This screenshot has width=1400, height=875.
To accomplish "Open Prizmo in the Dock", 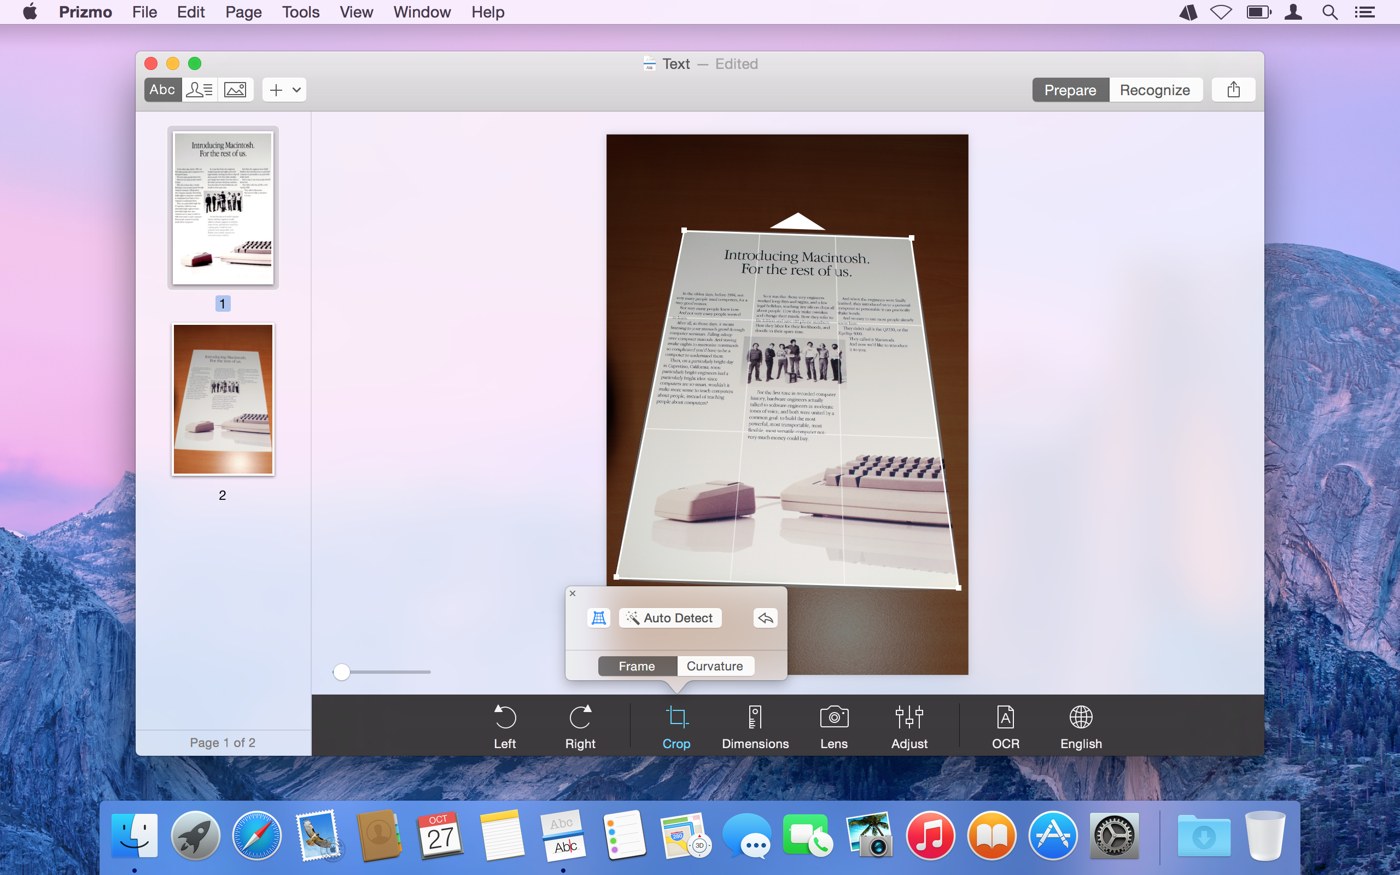I will [x=564, y=835].
